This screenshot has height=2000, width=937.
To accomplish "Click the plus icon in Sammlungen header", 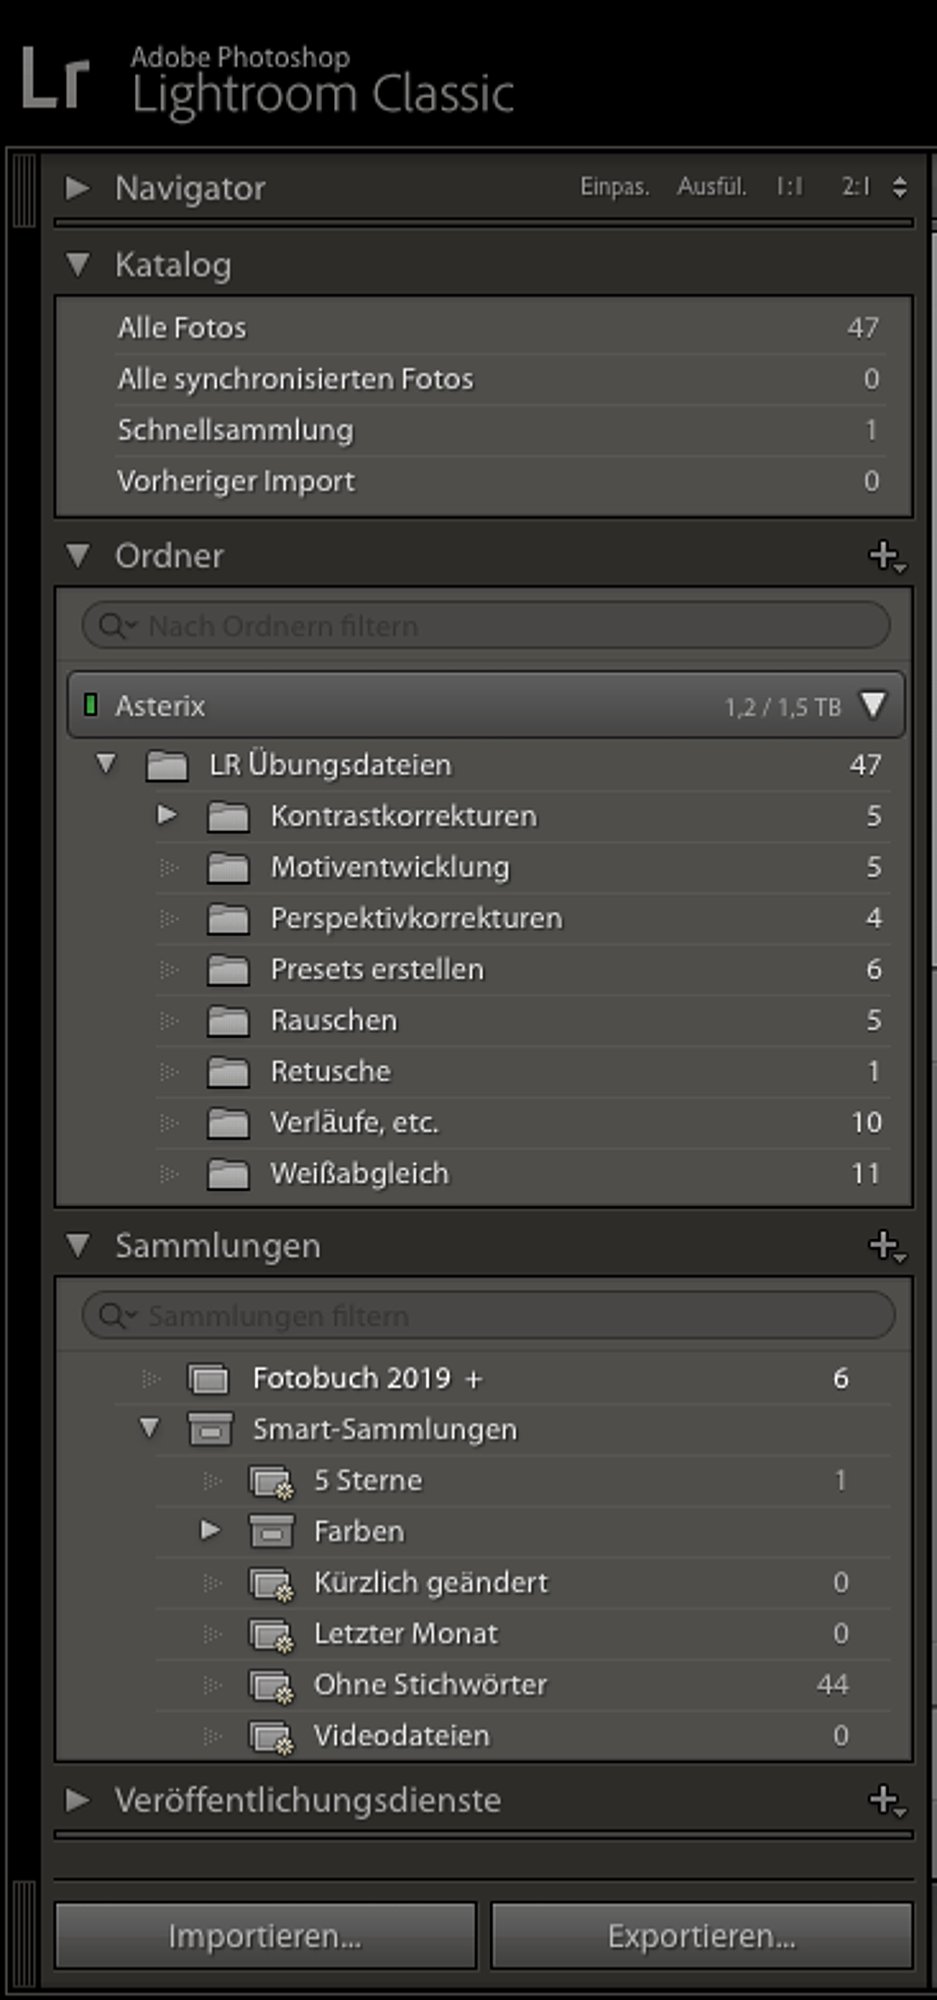I will click(886, 1246).
